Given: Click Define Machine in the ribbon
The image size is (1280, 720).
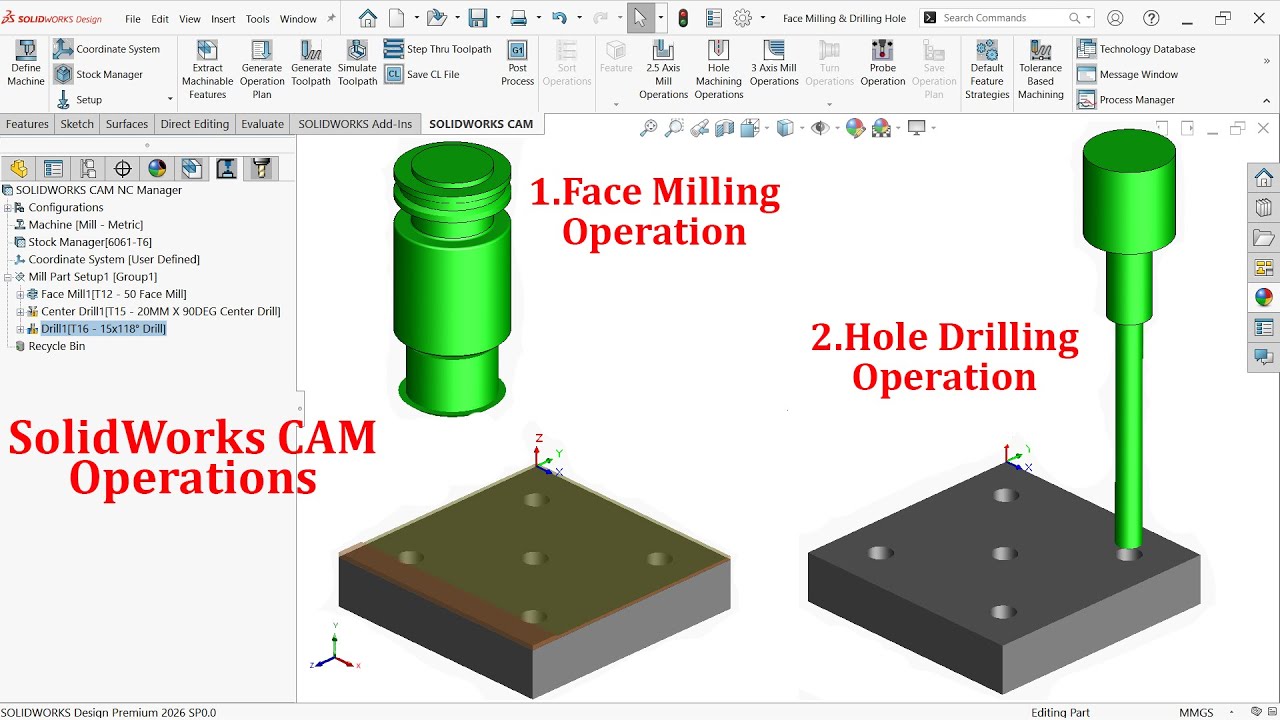Looking at the screenshot, I should point(26,64).
